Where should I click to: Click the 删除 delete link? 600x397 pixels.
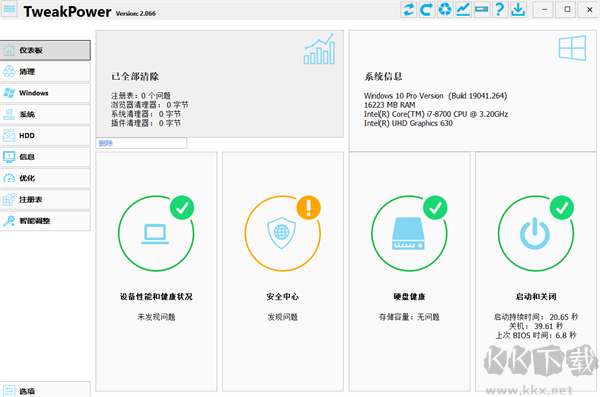click(x=106, y=143)
